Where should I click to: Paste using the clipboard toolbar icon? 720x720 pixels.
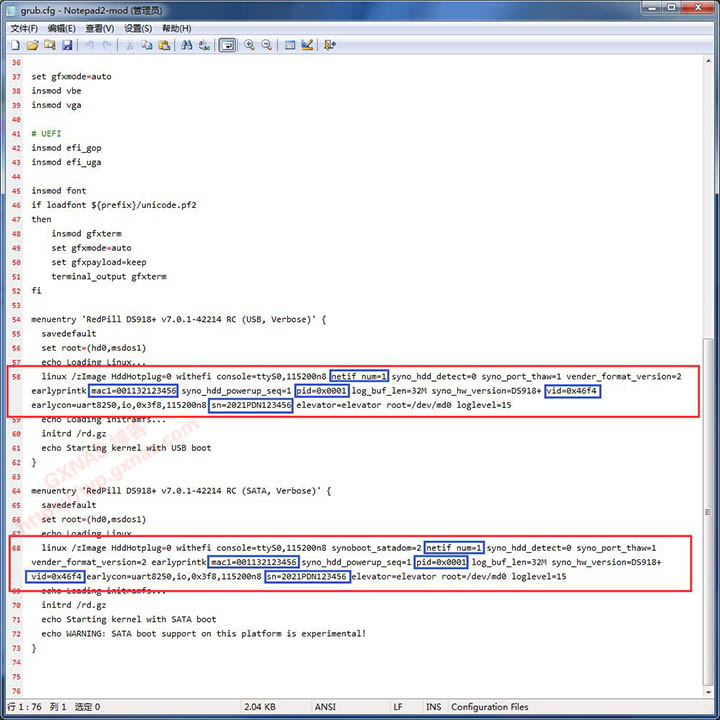(164, 46)
